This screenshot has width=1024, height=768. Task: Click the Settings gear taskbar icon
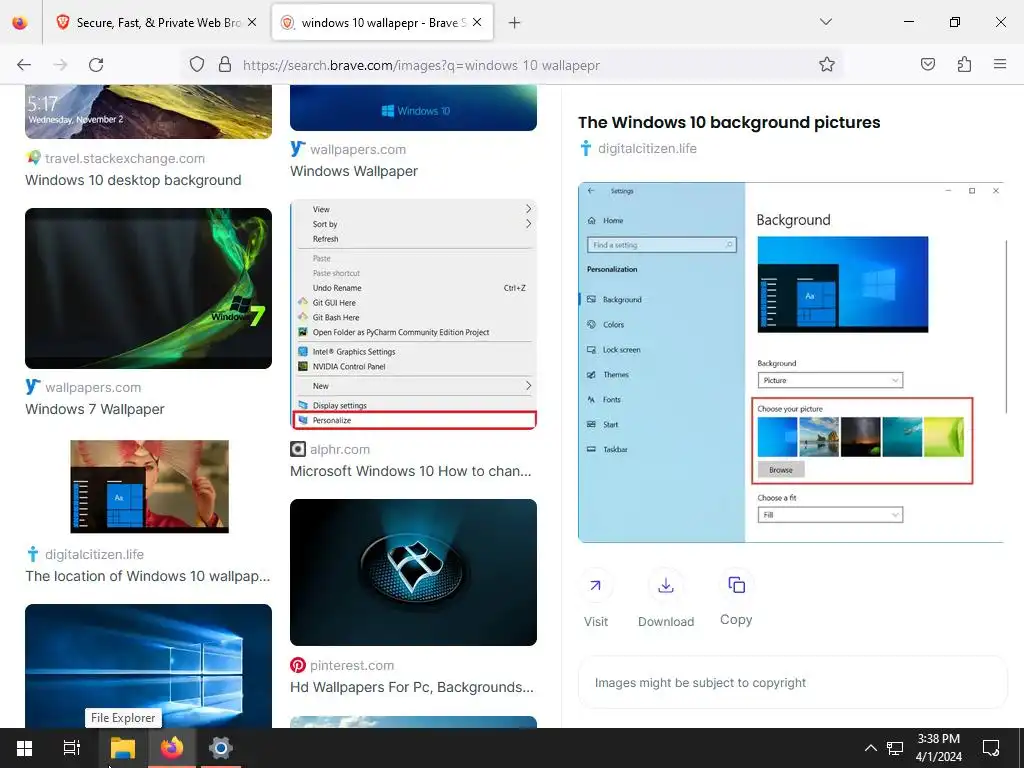(x=221, y=748)
